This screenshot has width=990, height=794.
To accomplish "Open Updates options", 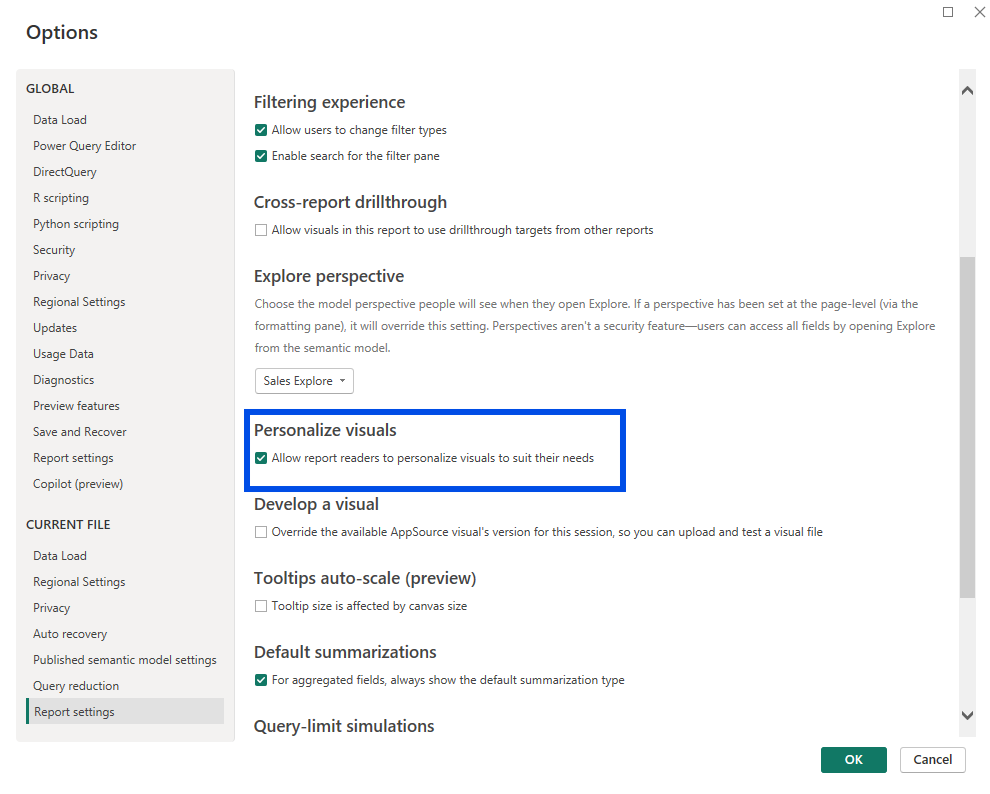I will [55, 328].
